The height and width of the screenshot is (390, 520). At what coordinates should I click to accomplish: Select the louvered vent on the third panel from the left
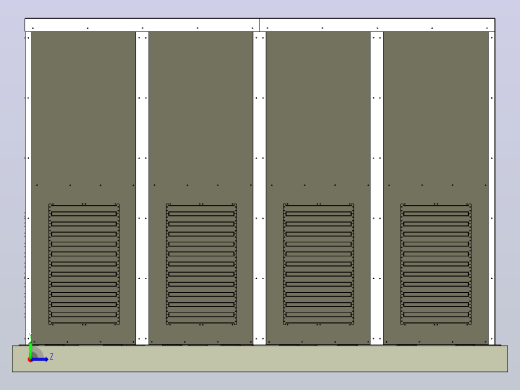click(x=319, y=264)
